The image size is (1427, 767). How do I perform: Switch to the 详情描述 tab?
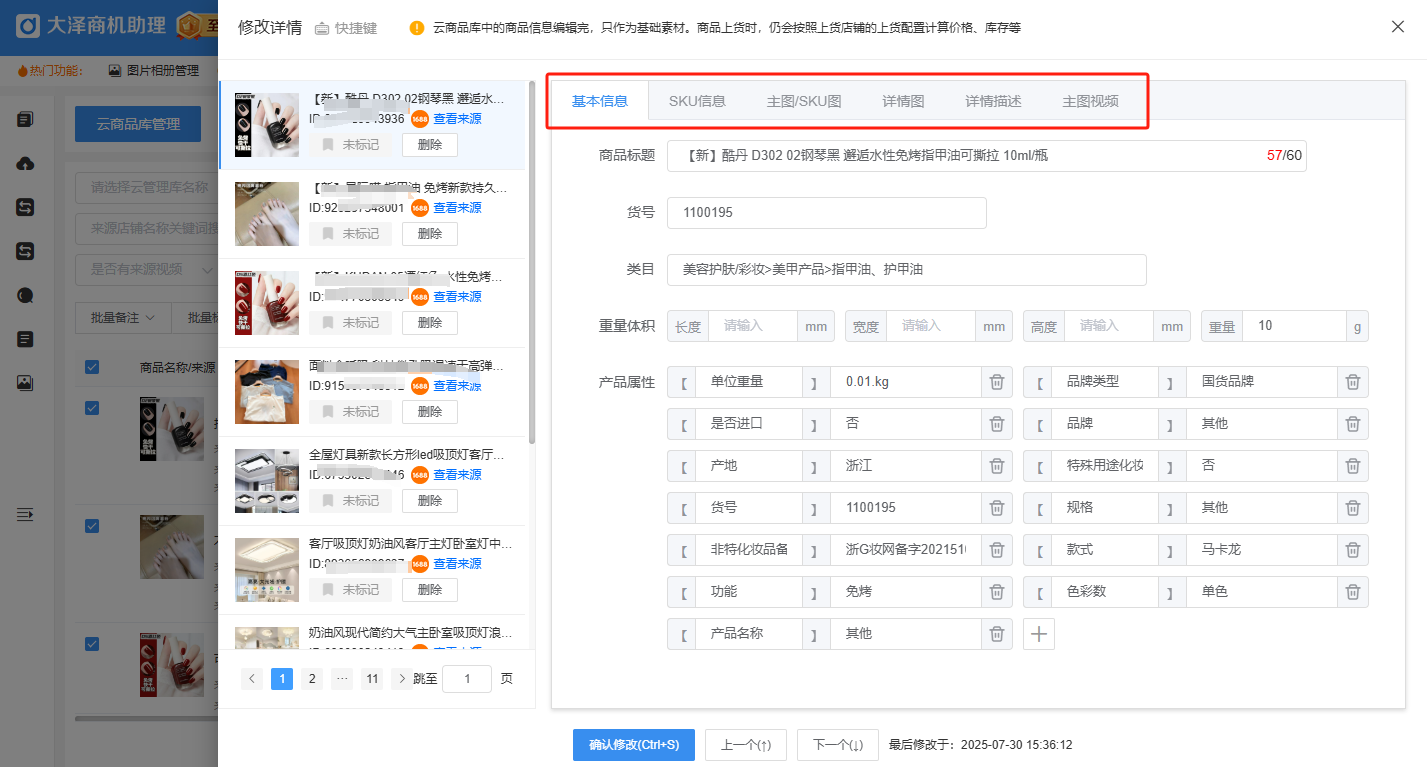point(993,101)
